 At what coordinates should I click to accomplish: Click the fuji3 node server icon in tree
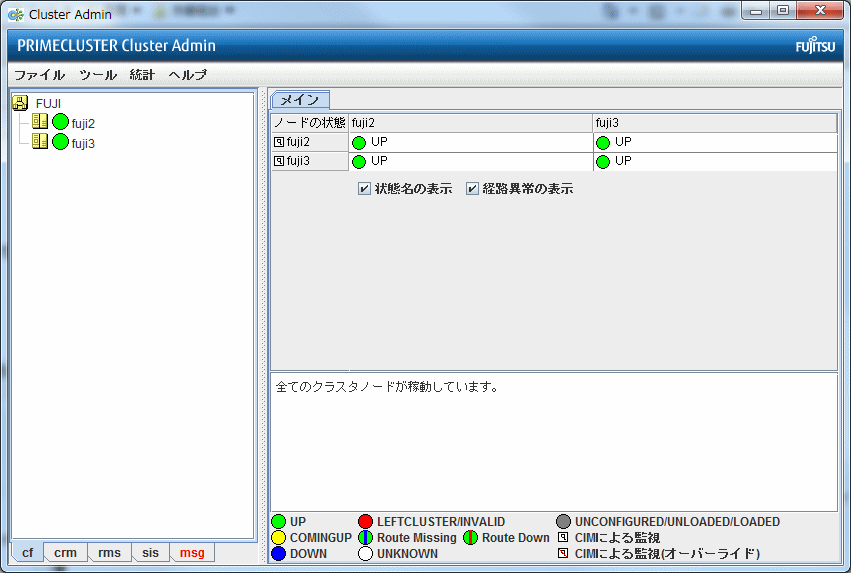pos(40,141)
